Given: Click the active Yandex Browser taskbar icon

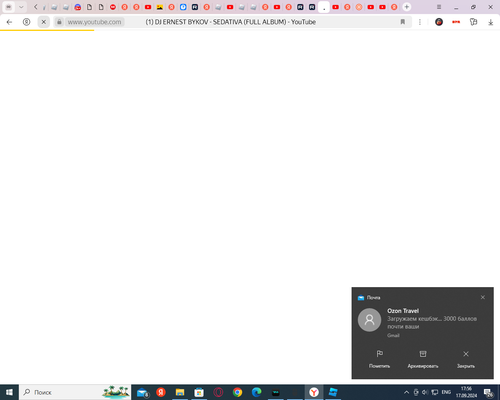Looking at the screenshot, I should point(314,392).
